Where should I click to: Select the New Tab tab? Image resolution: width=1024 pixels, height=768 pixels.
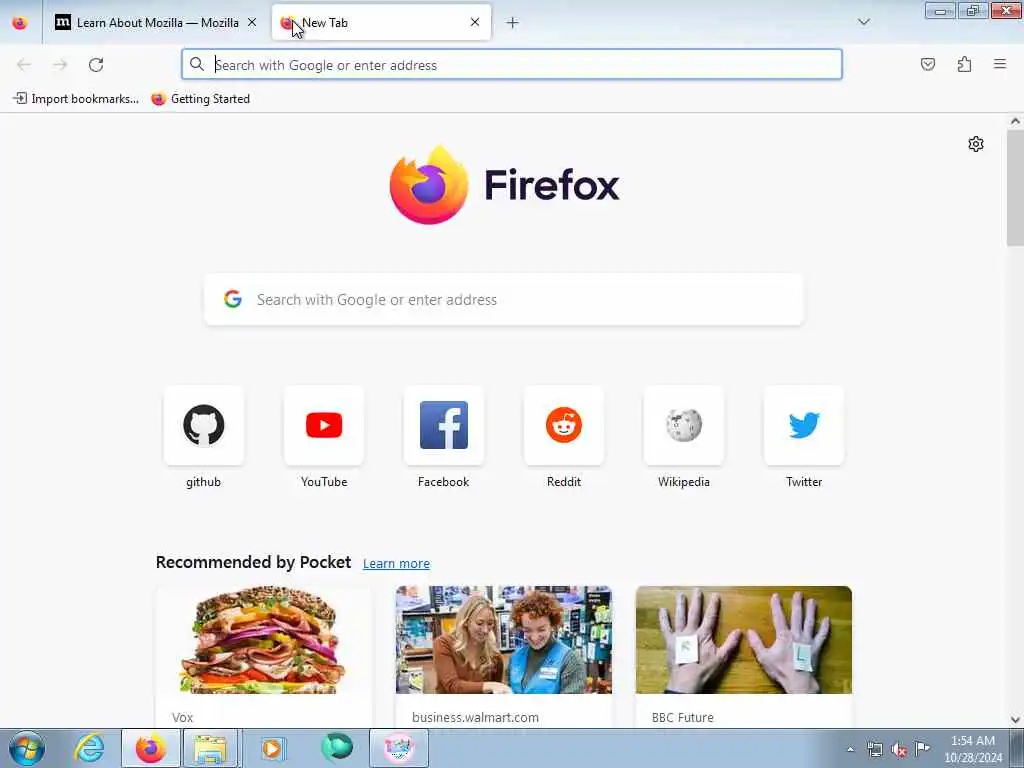[x=381, y=23]
